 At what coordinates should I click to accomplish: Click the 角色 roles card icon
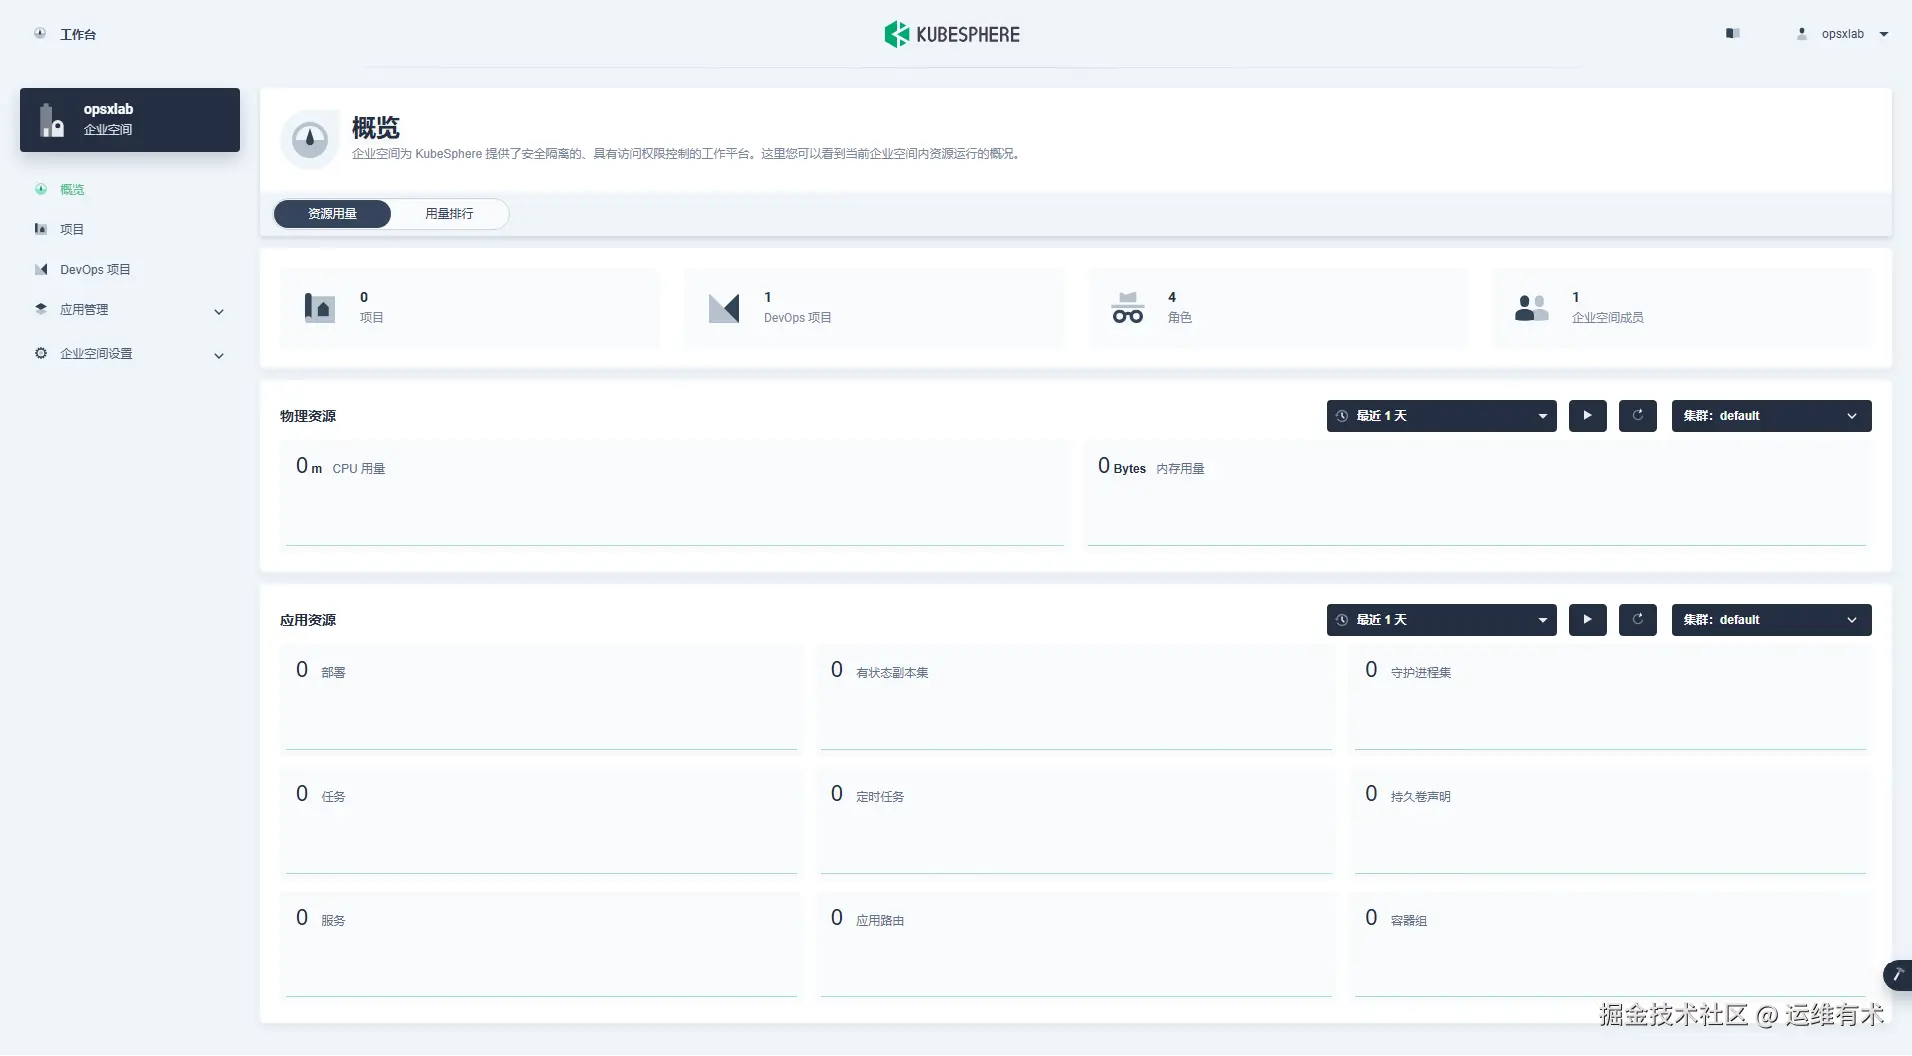1128,308
